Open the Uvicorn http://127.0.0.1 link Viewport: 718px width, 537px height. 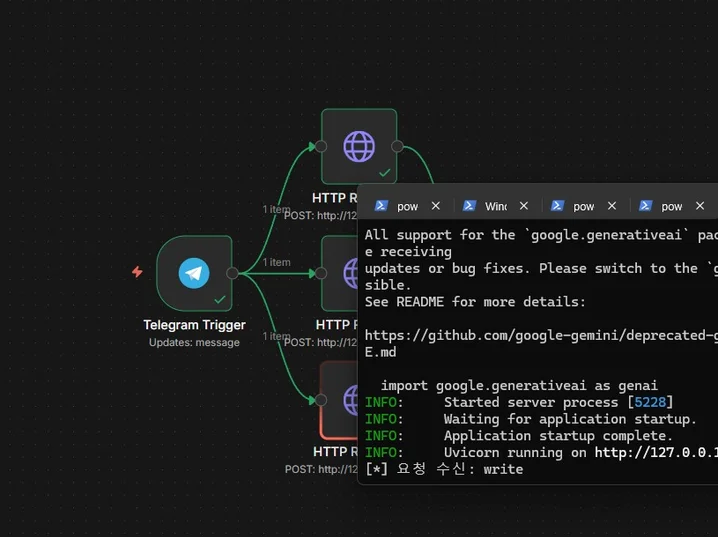[655, 453]
